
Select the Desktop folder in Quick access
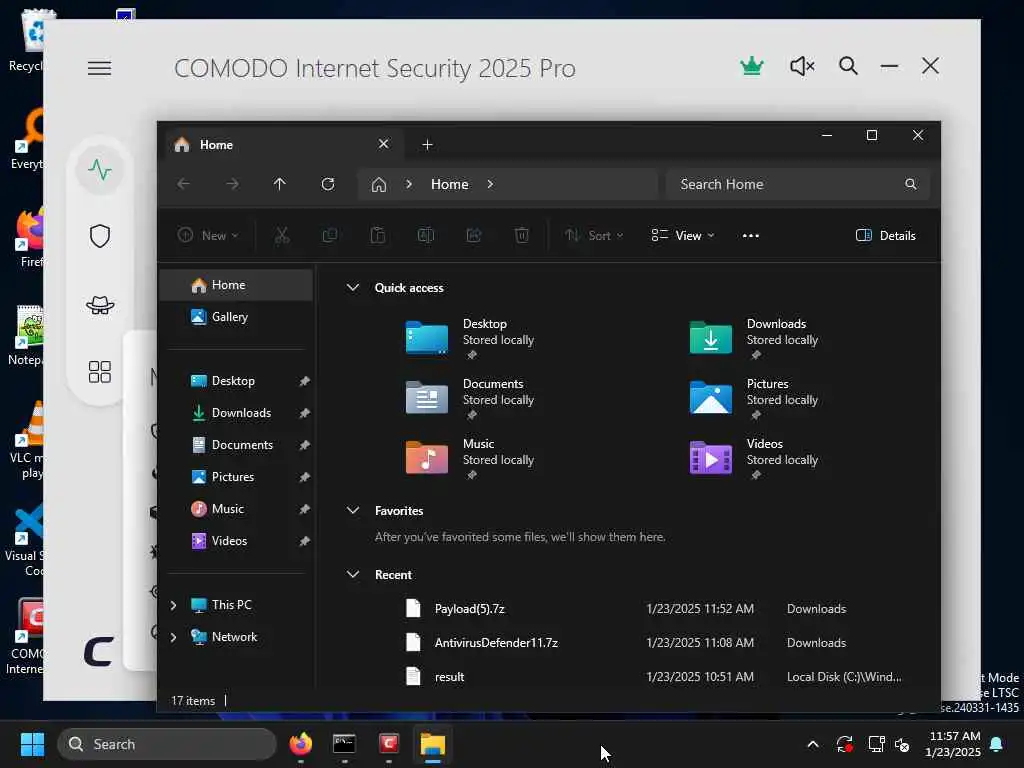[x=470, y=339]
